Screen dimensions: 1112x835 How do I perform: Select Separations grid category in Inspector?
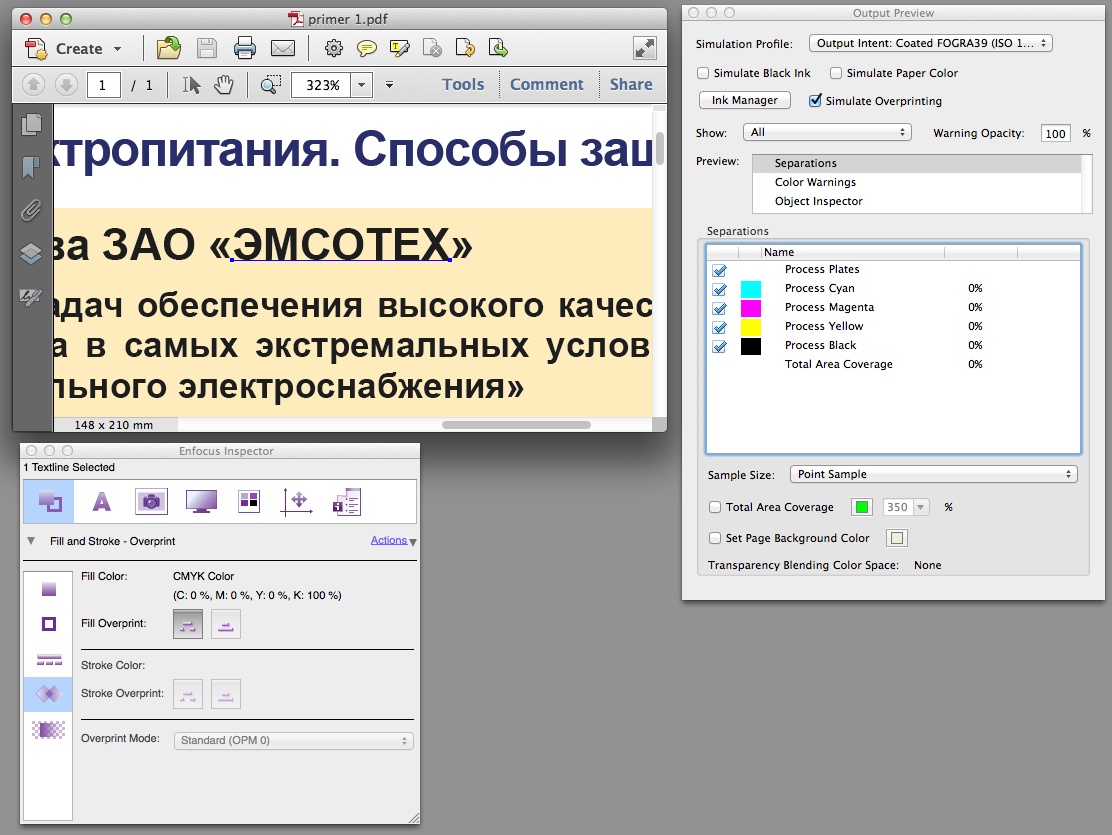(x=249, y=502)
